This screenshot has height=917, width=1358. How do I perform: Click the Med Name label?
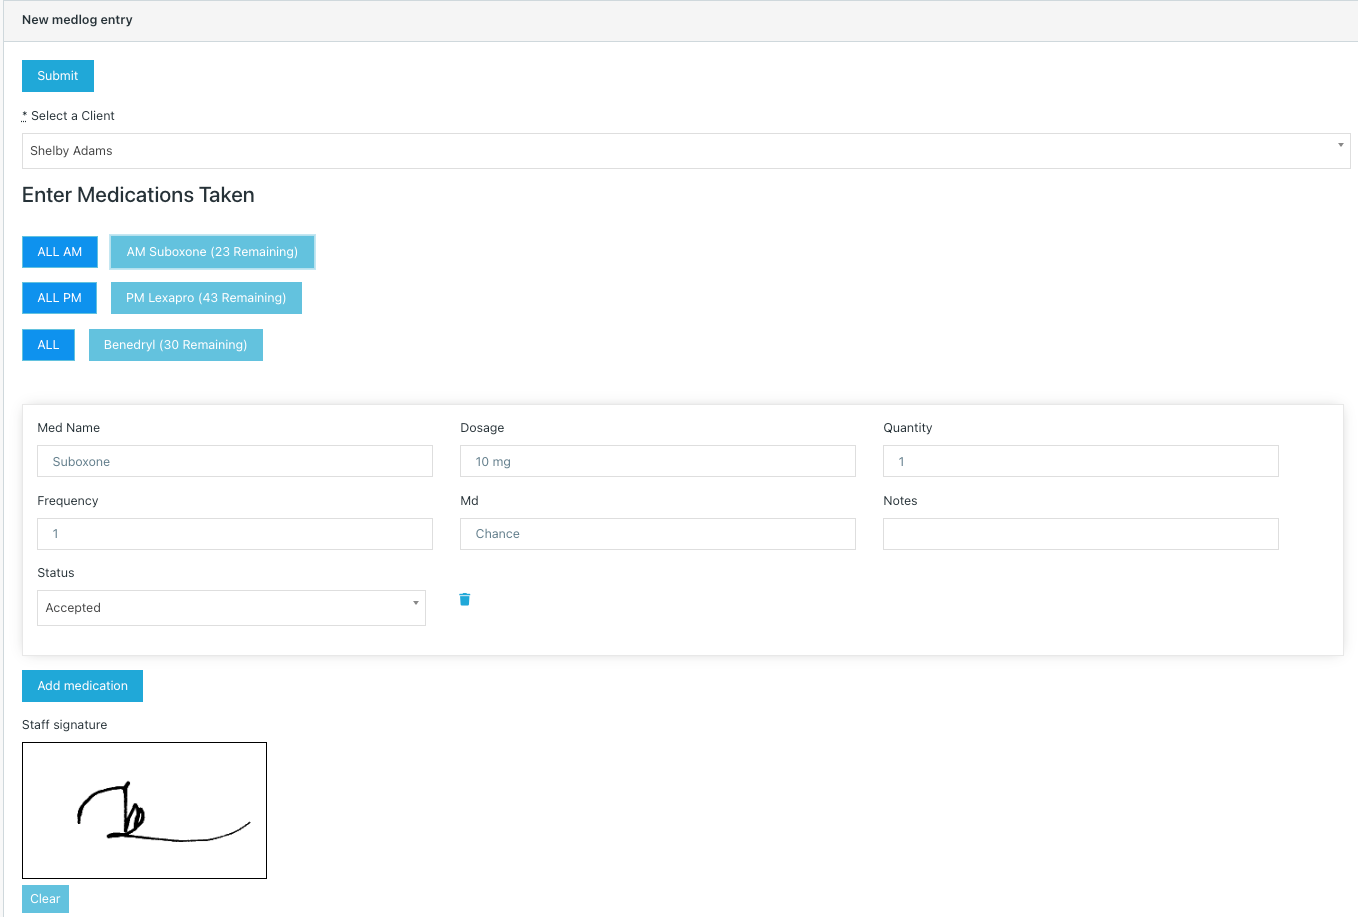click(x=69, y=428)
